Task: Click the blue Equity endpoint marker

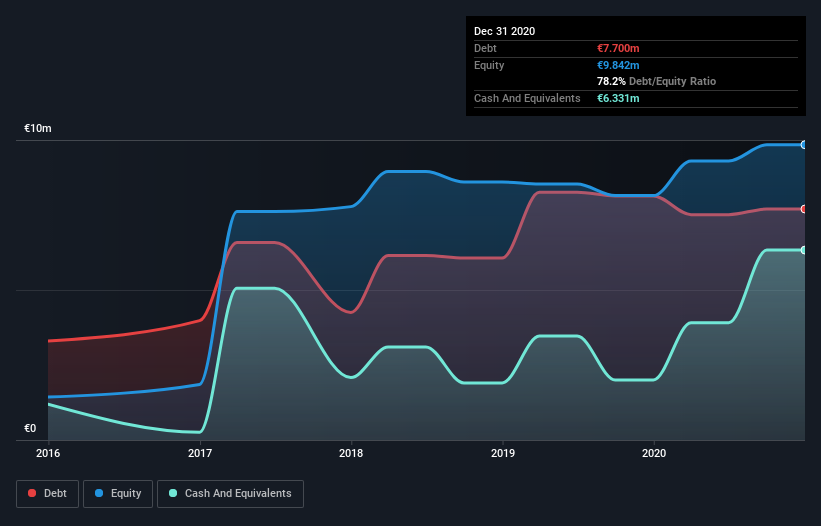Action: tap(804, 145)
